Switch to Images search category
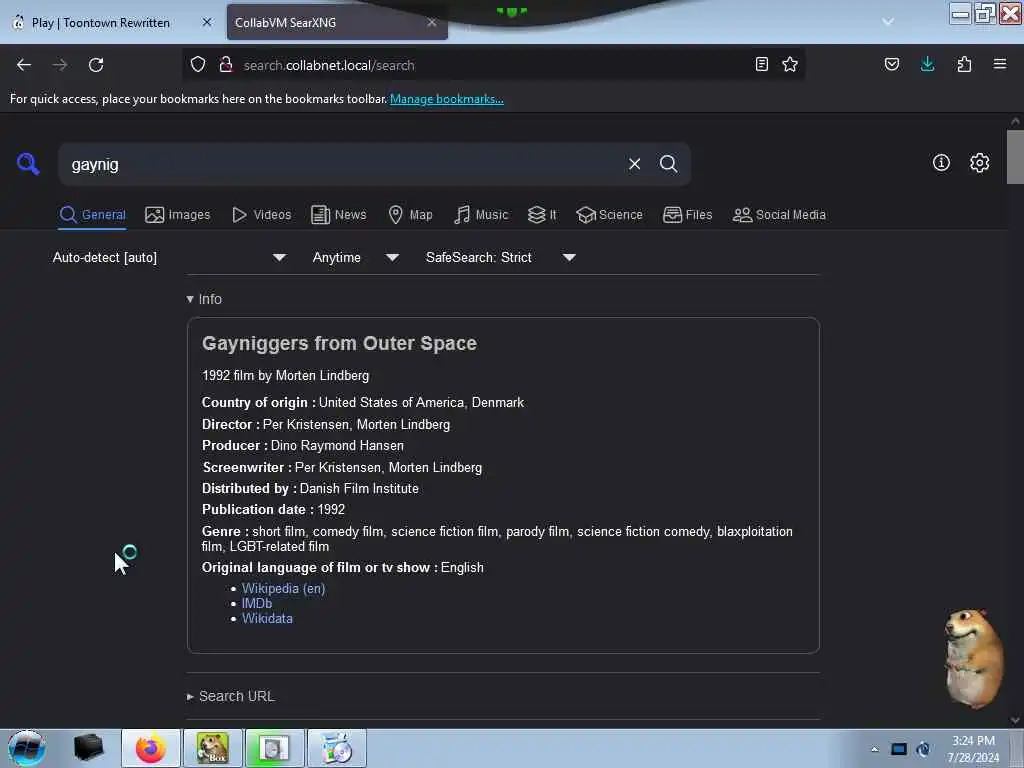 (178, 215)
